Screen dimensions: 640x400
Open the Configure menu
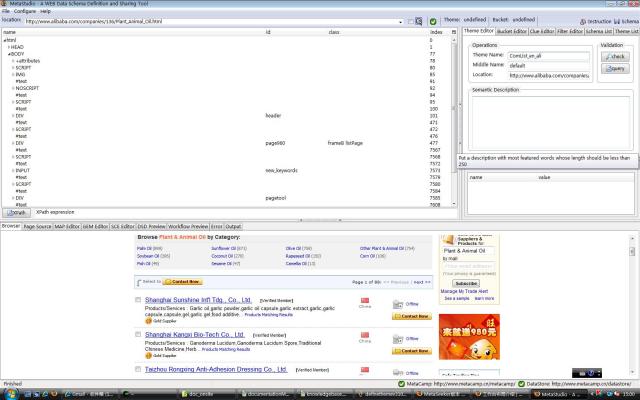[24, 11]
